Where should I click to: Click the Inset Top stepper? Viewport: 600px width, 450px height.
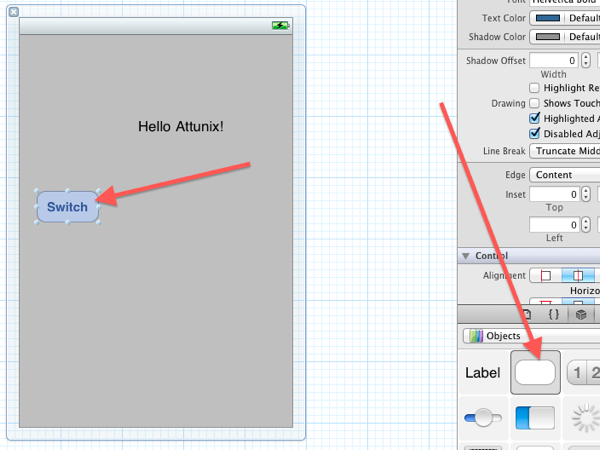coord(586,194)
